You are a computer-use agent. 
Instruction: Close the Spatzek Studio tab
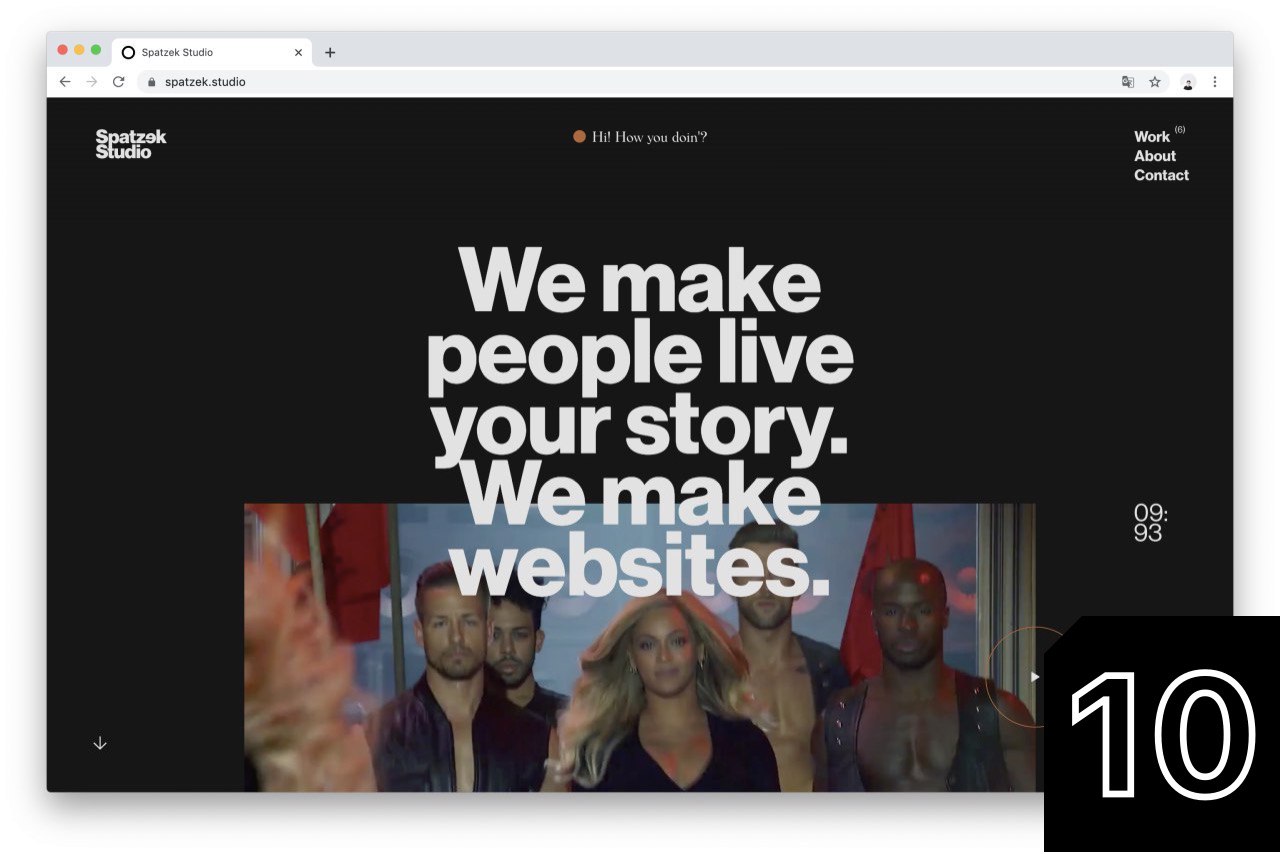point(298,52)
